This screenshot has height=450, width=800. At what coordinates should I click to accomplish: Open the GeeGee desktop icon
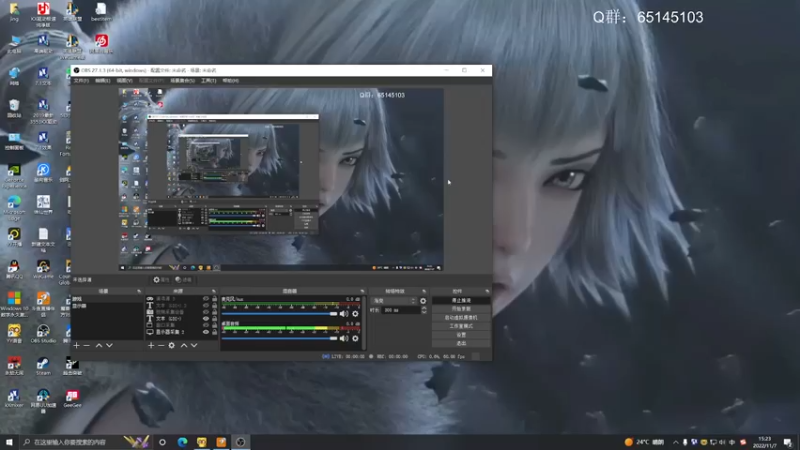pos(72,398)
